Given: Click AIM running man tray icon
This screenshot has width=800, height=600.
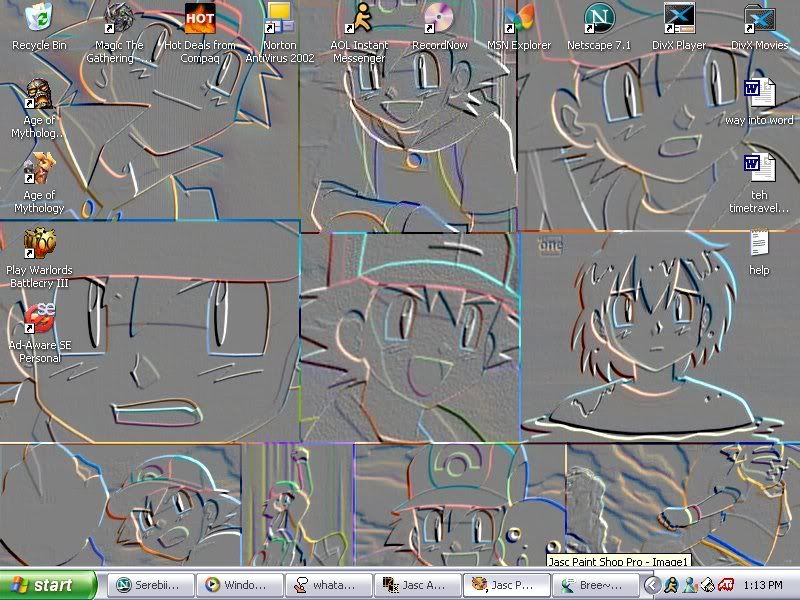Looking at the screenshot, I should pyautogui.click(x=671, y=585).
